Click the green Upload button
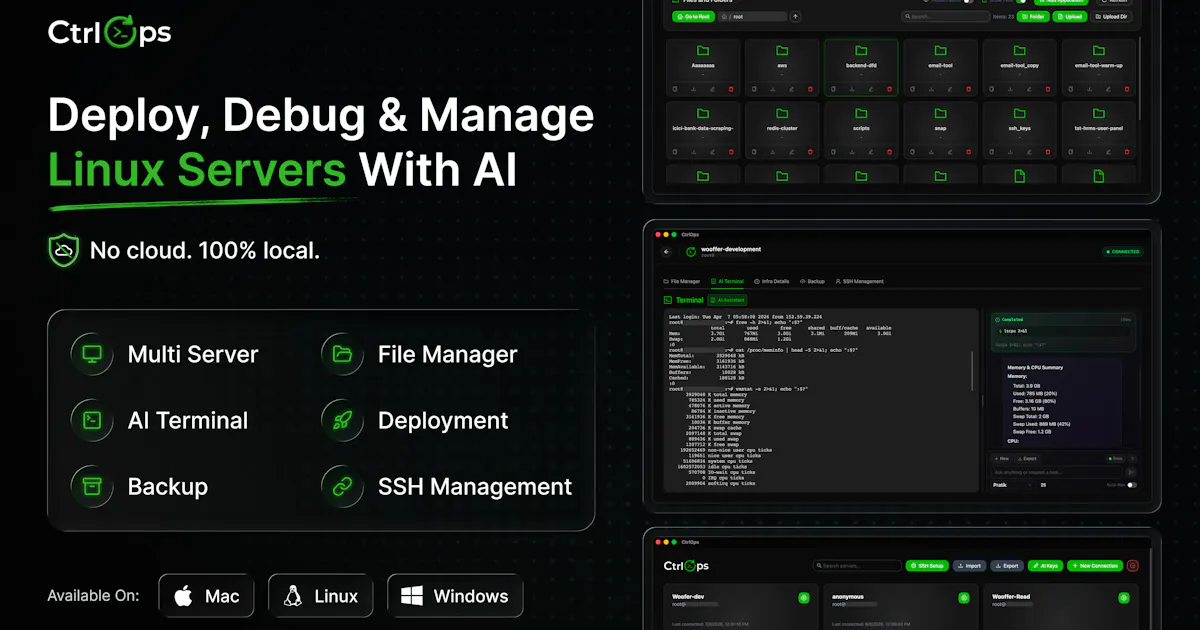 (x=1070, y=16)
